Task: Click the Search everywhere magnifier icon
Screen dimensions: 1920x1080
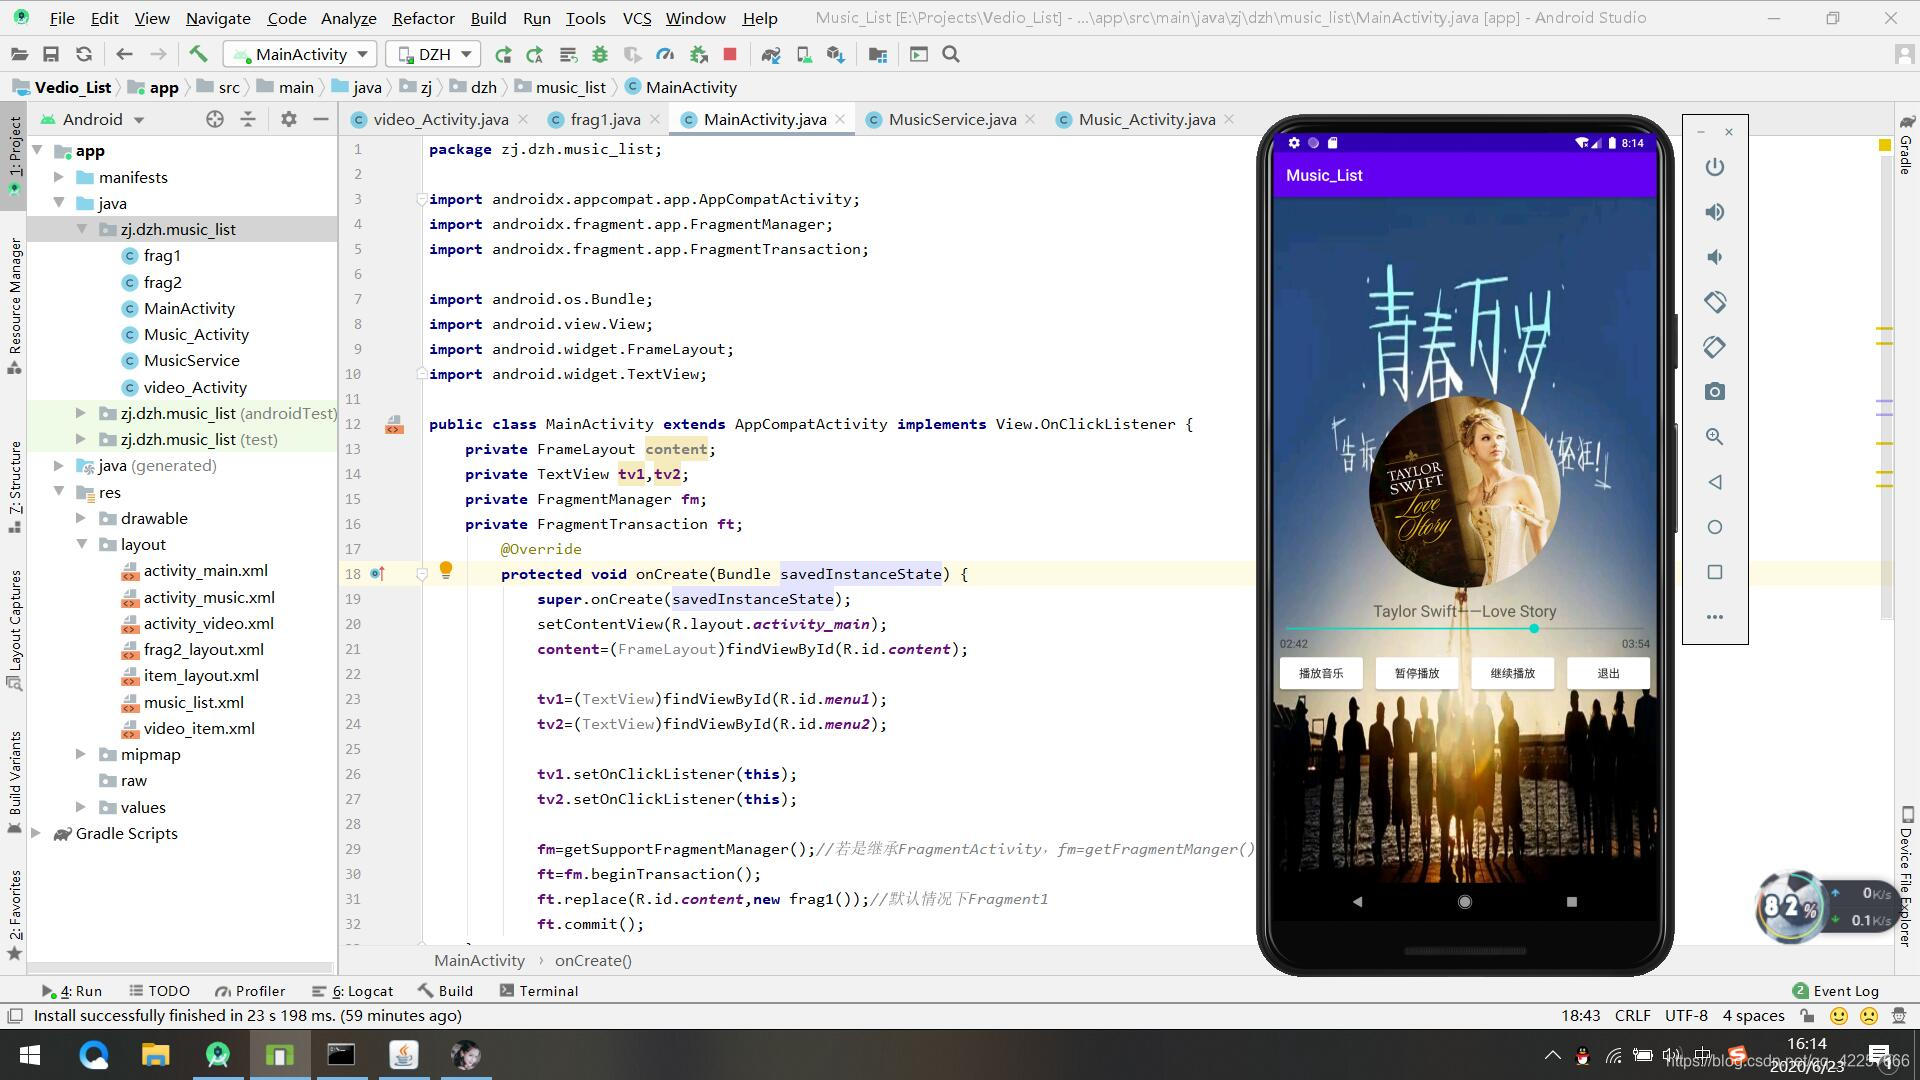Action: 952,53
